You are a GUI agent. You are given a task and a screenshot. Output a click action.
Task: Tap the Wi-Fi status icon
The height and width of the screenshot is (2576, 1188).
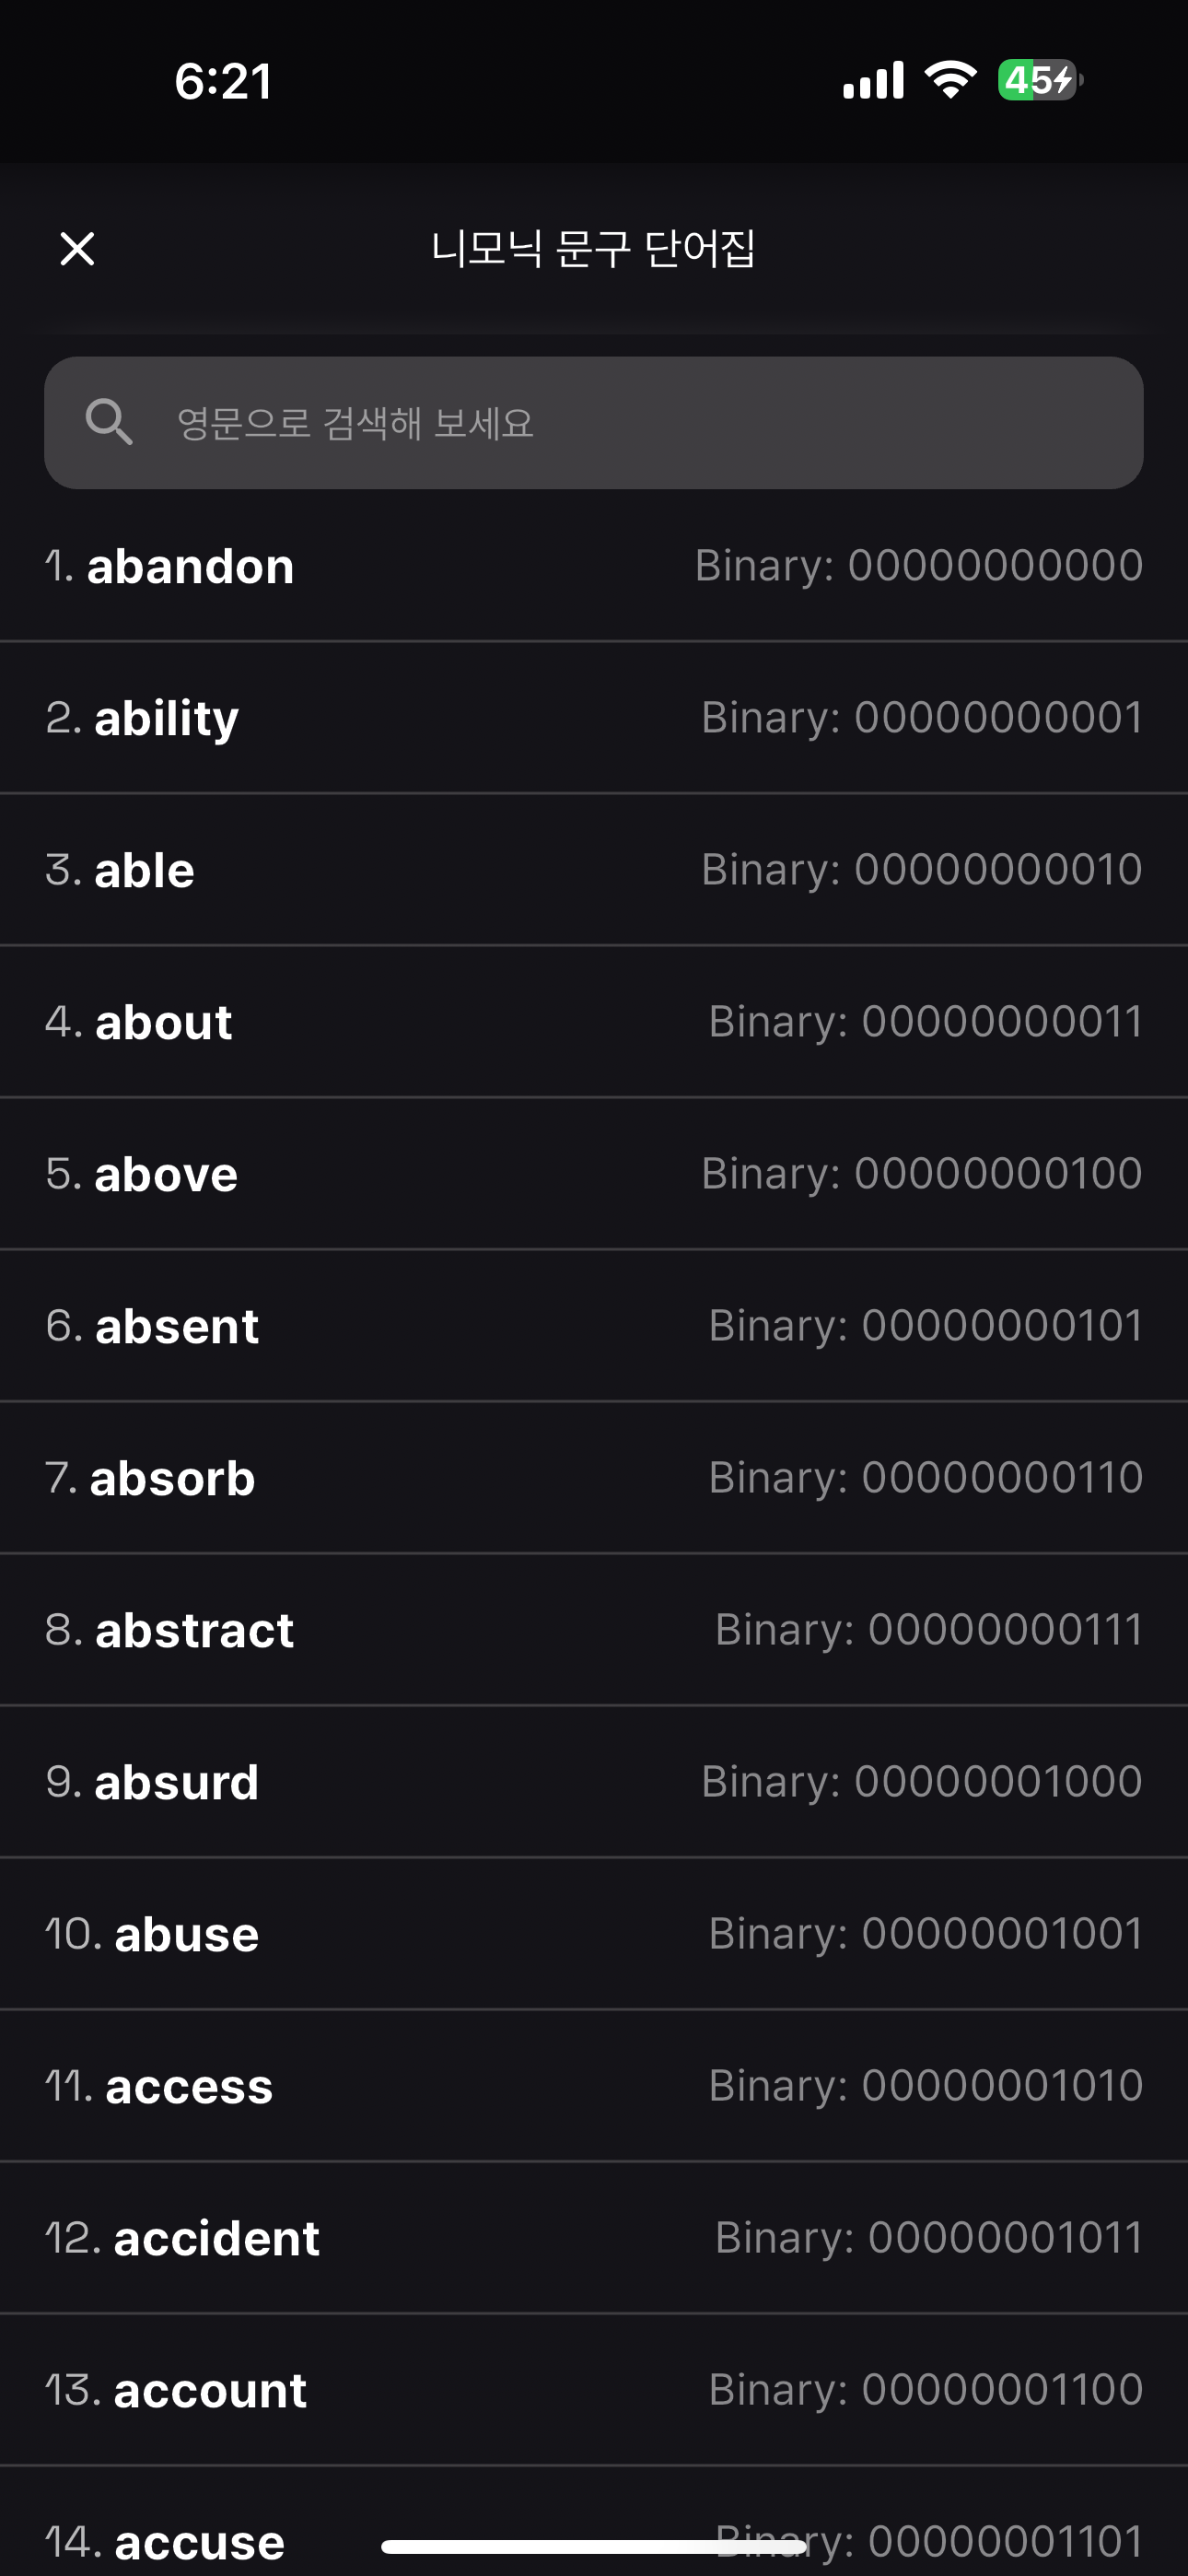(x=950, y=80)
